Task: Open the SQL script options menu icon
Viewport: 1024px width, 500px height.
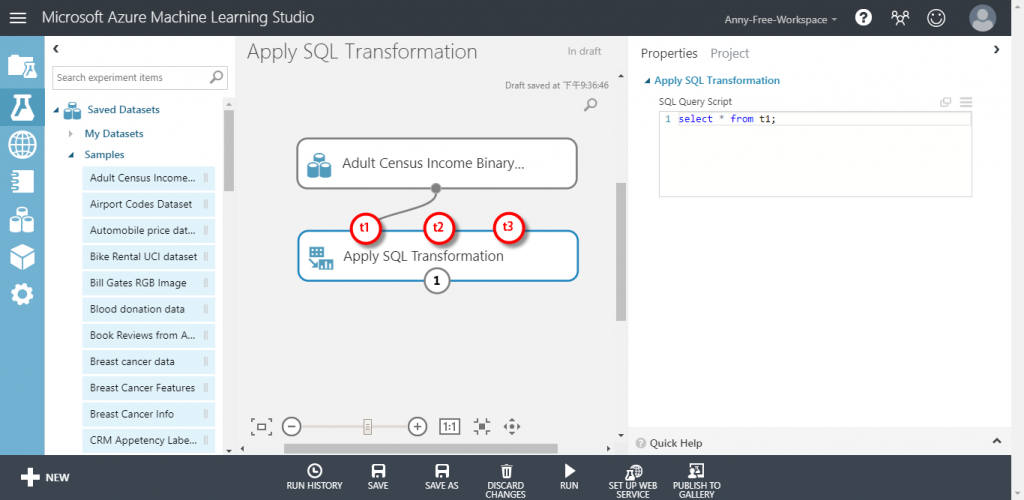Action: pyautogui.click(x=966, y=102)
